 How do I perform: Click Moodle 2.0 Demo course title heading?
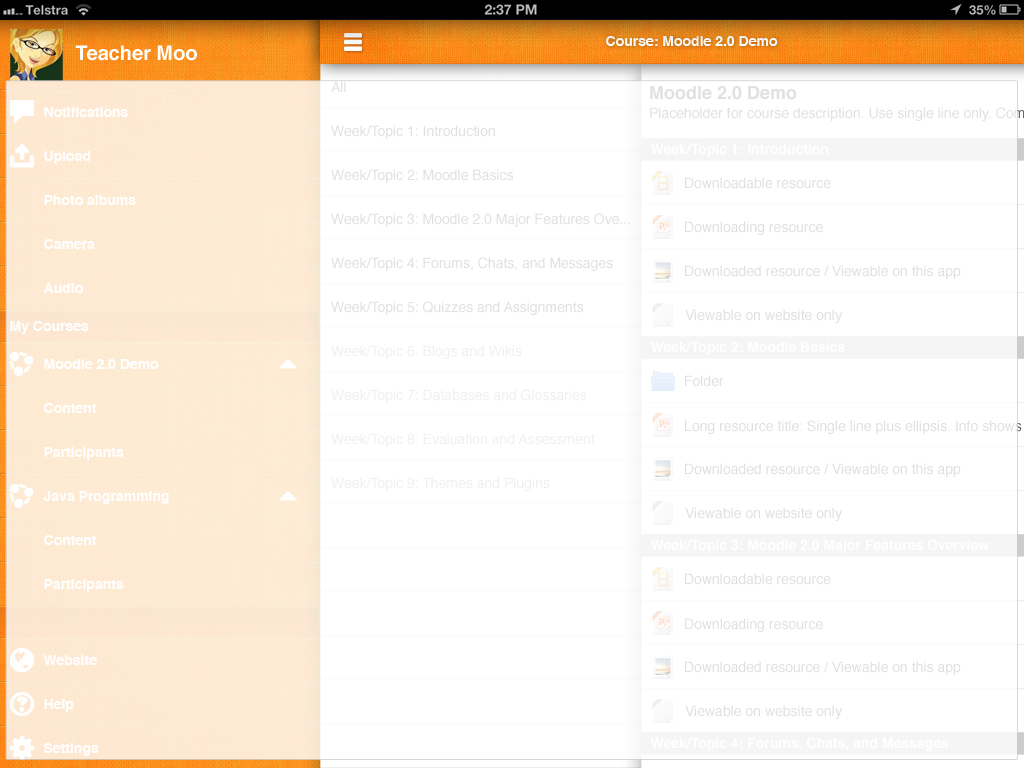tap(723, 93)
